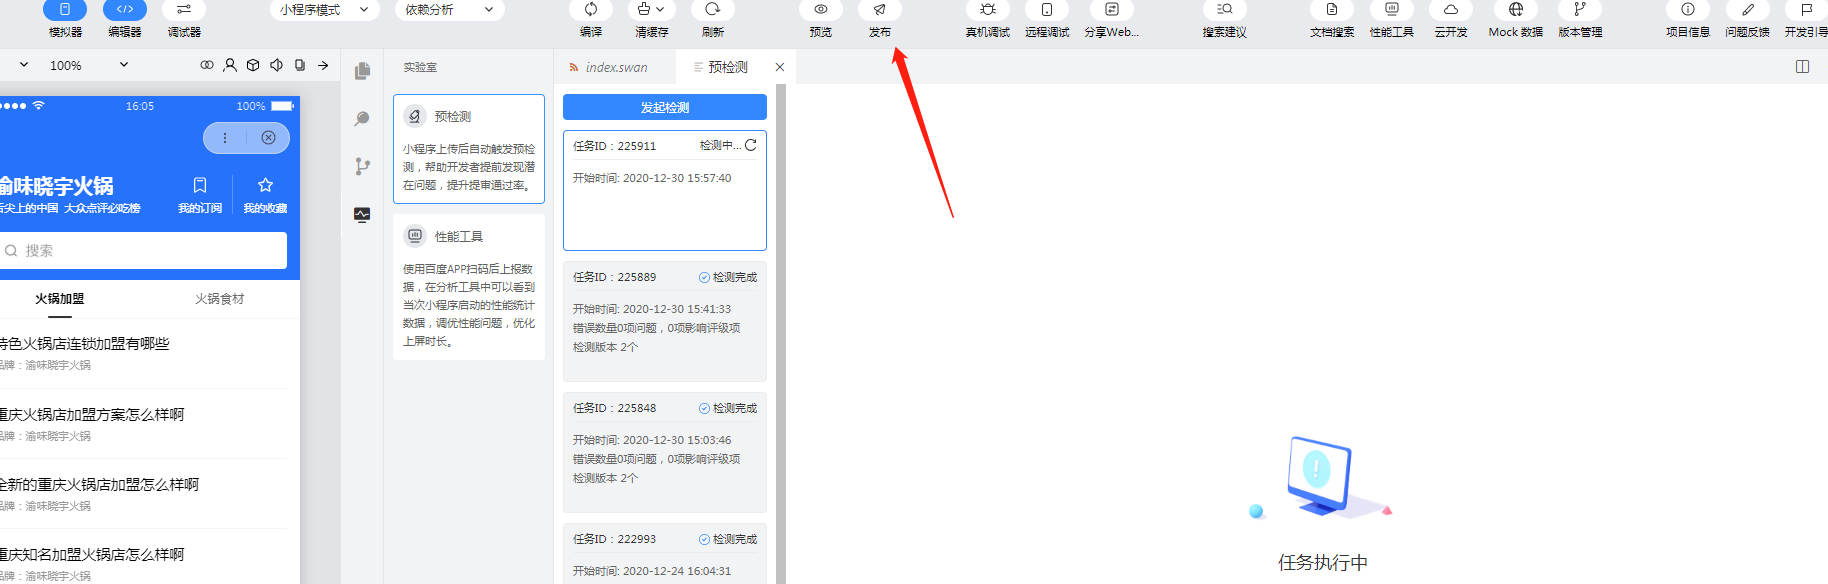Click the 发布 publish paper-plane icon
Screen dimensions: 1828x584
tap(880, 10)
